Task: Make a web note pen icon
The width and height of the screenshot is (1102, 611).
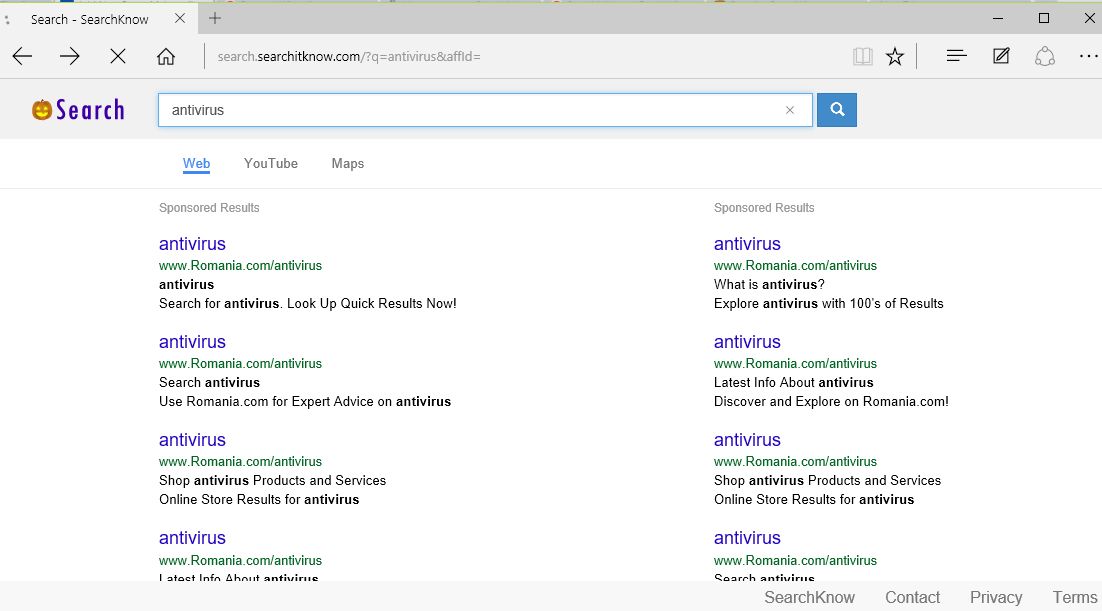Action: (x=1001, y=56)
